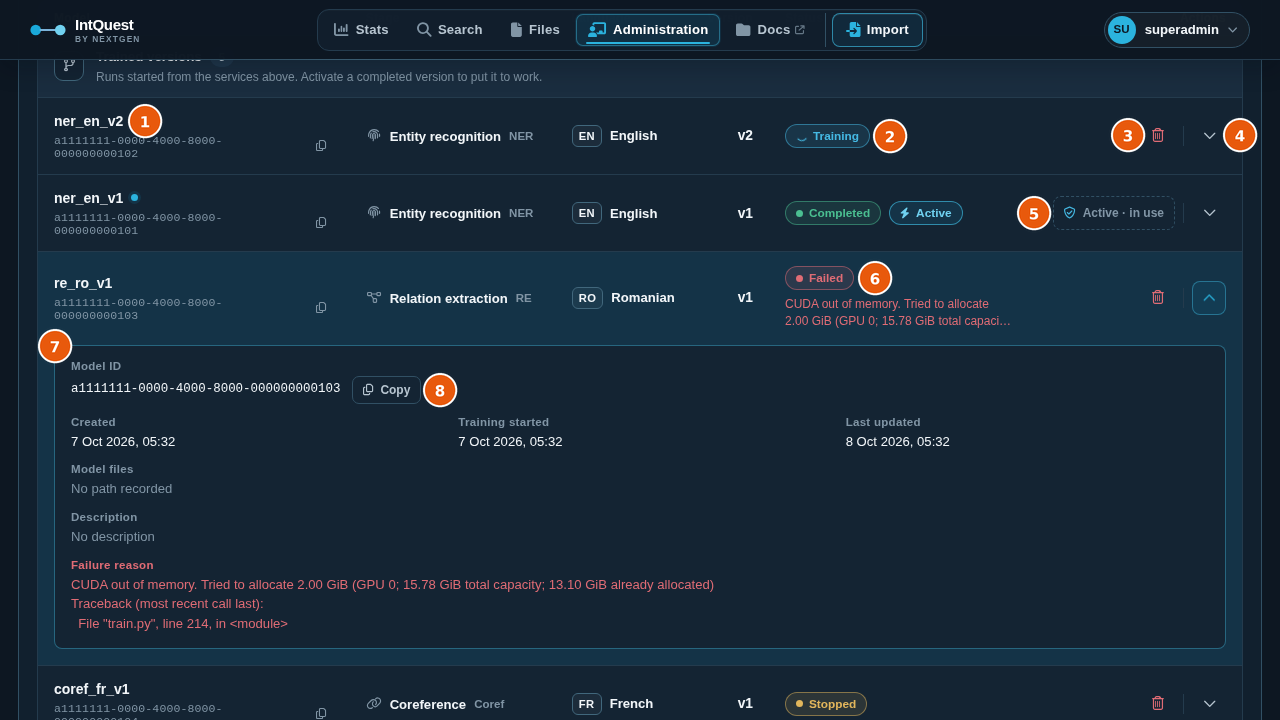Click the IntQuest logo

coord(85,30)
